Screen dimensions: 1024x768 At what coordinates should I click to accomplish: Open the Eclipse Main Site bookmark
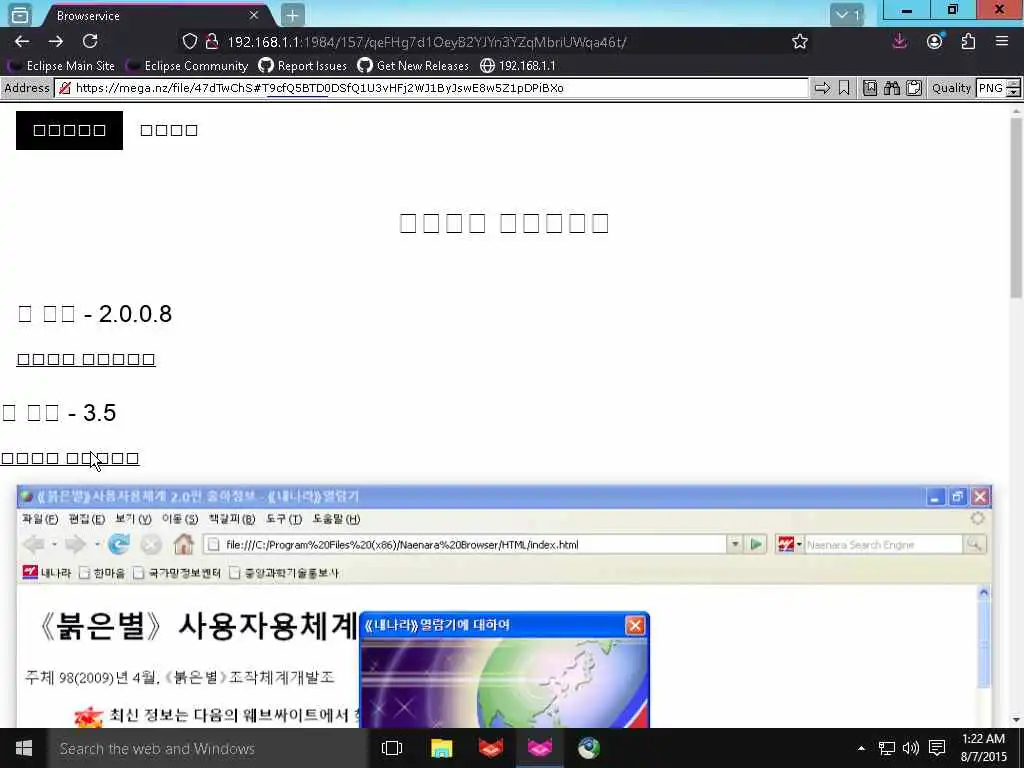[61, 66]
